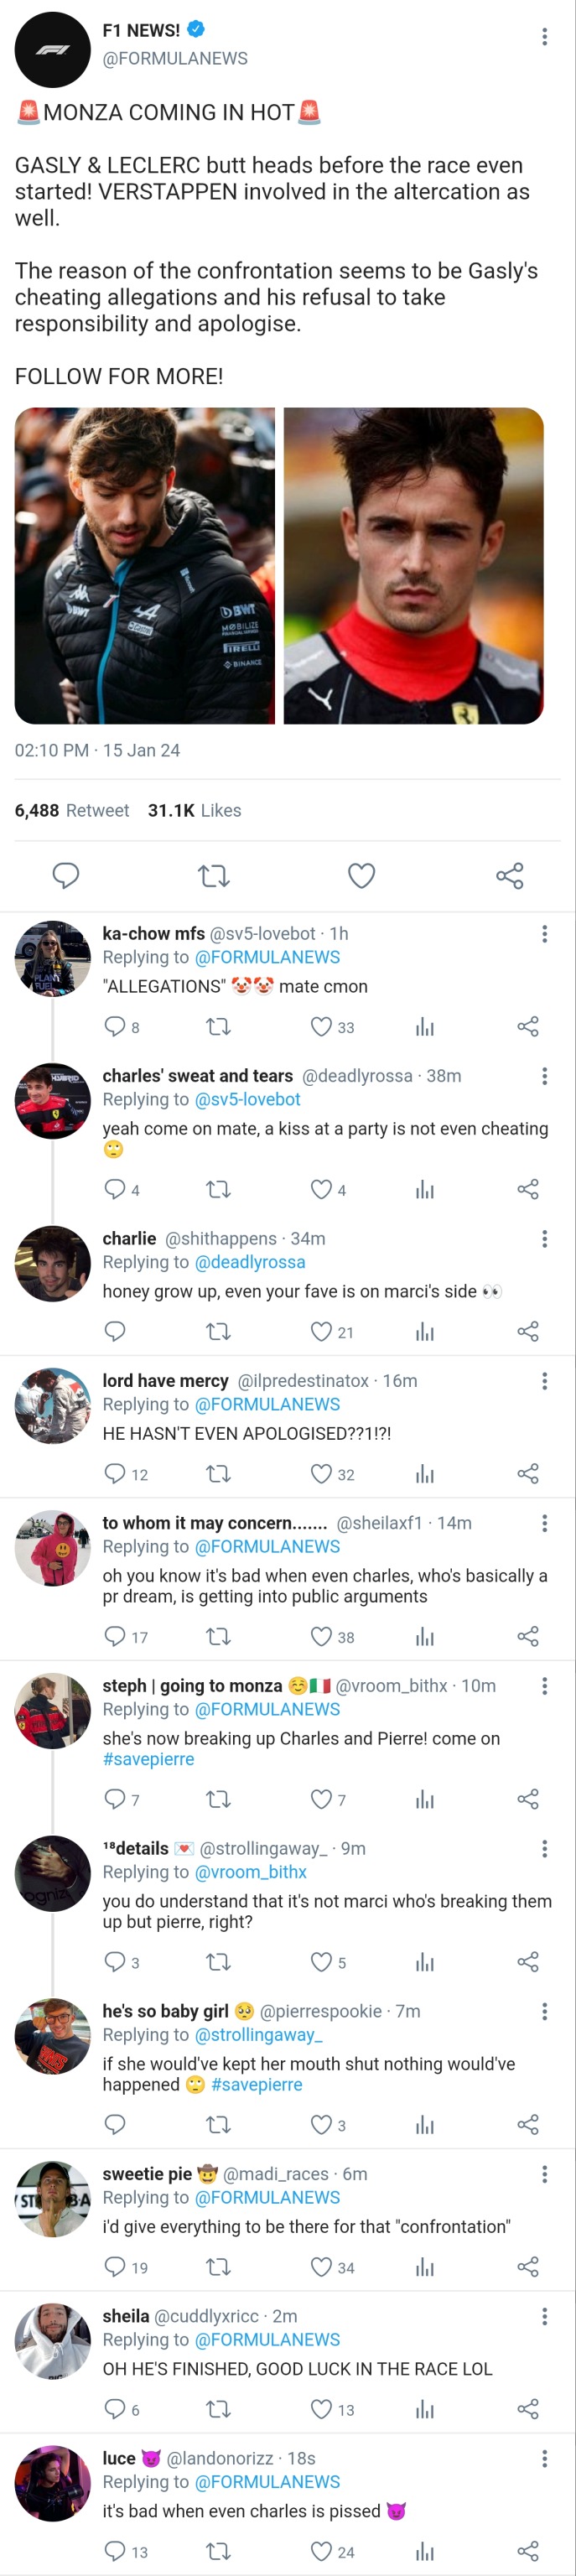Like the main F1 NEWS tweet
This screenshot has width=576, height=2576.
pos(361,876)
